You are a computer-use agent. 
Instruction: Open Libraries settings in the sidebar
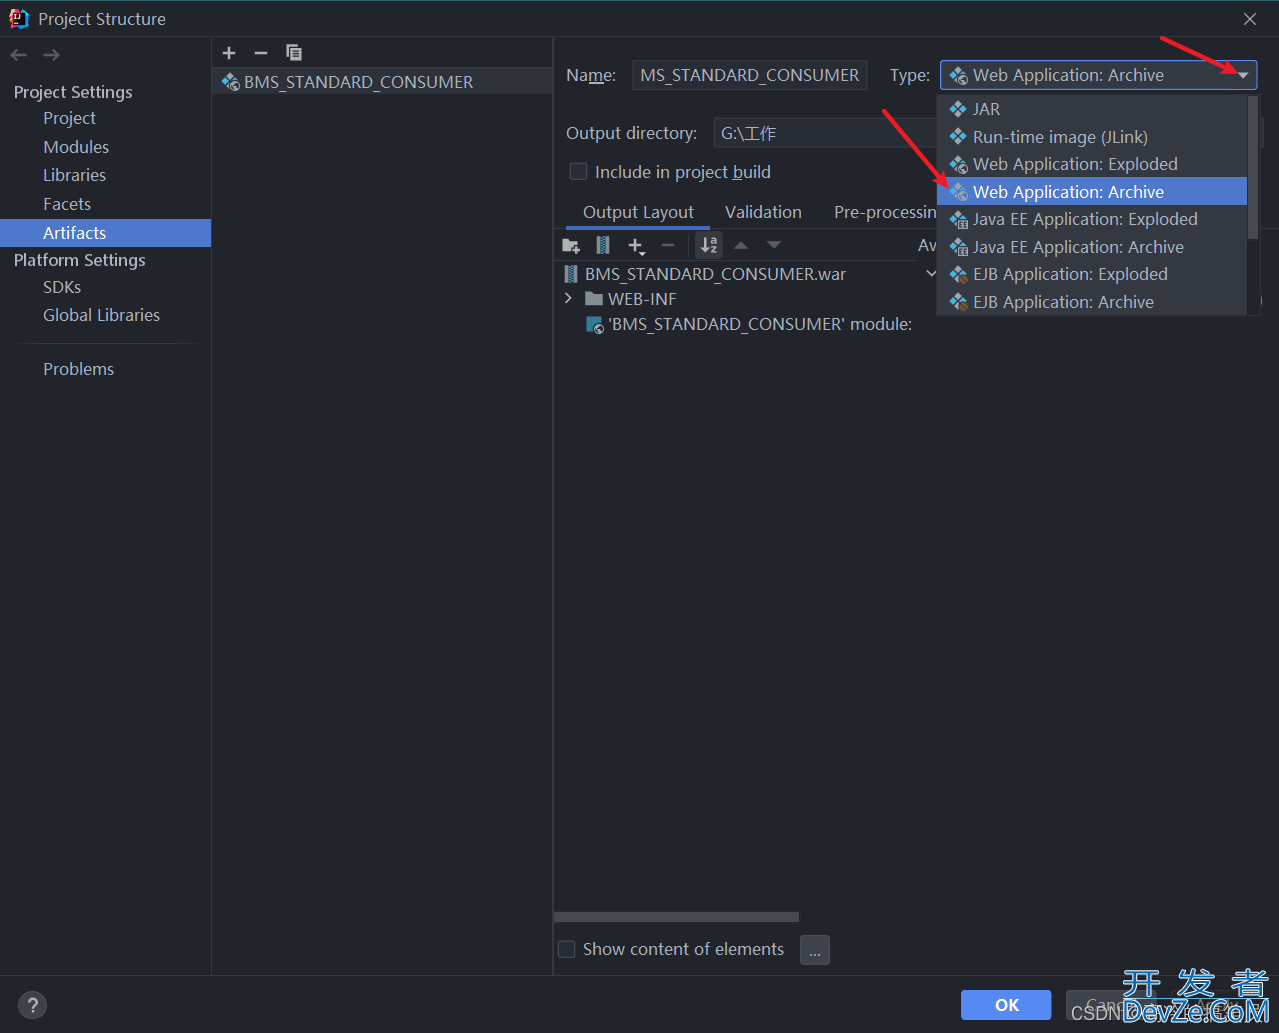[74, 175]
